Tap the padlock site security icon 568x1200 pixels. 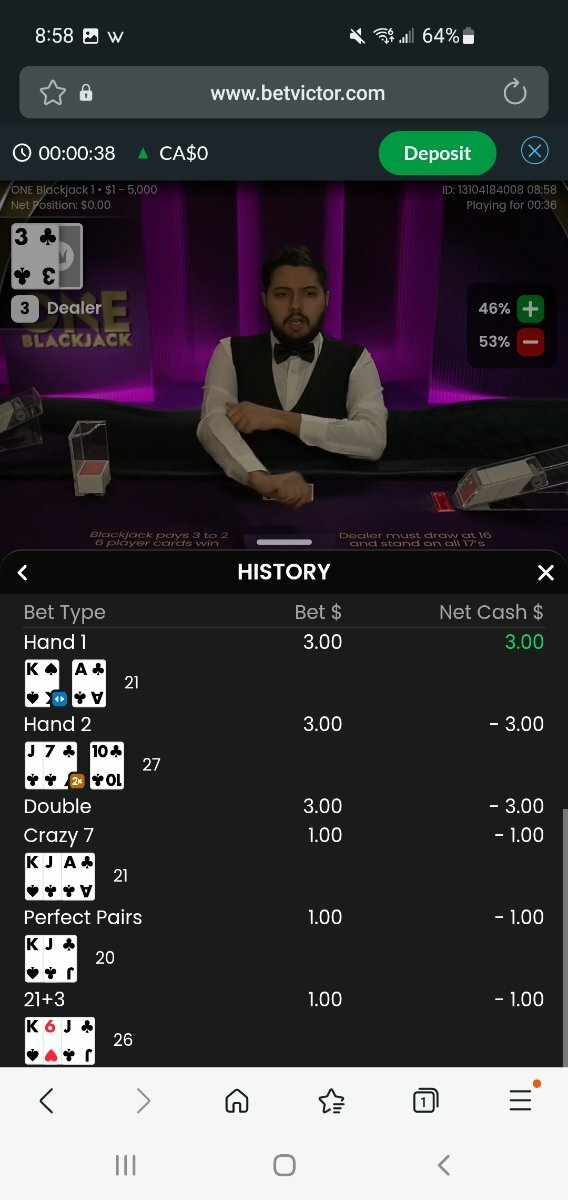point(86,93)
